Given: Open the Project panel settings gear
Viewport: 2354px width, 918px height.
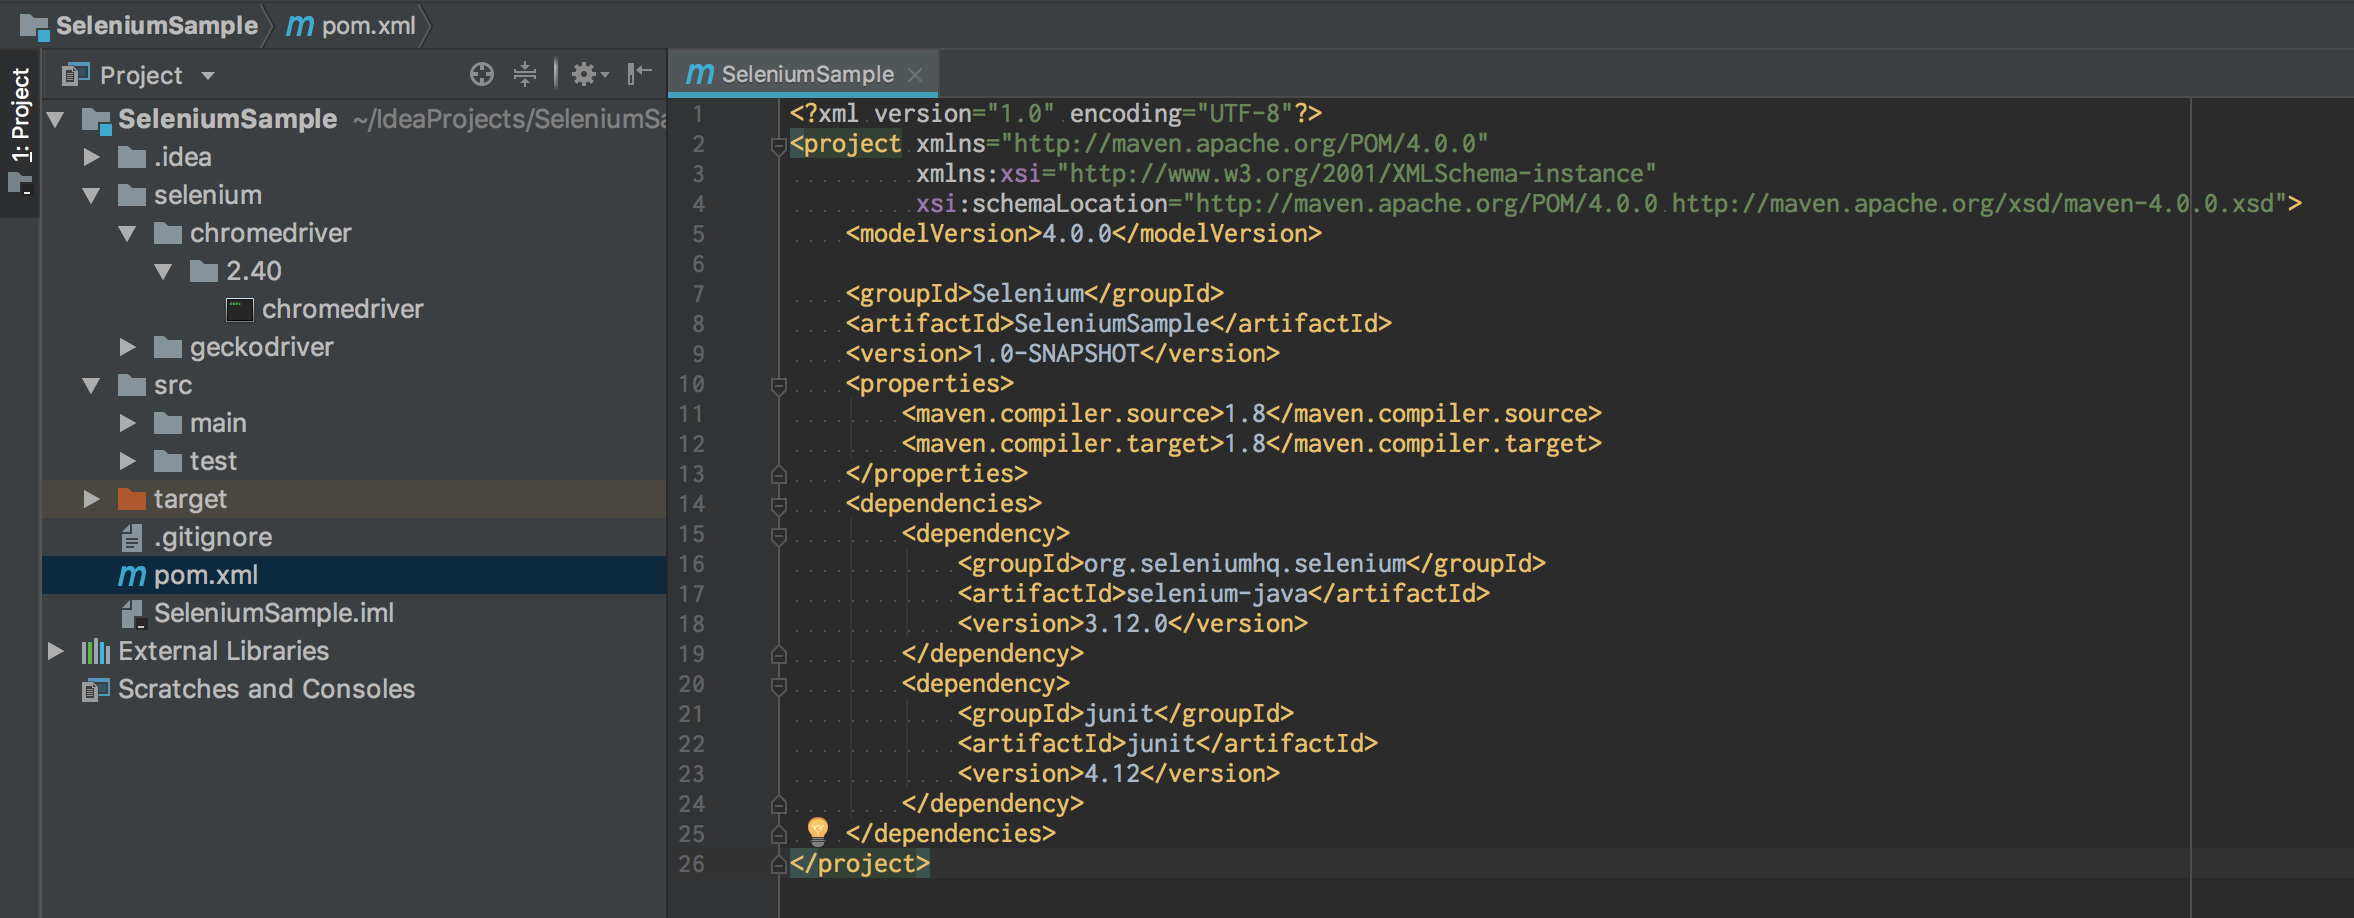Looking at the screenshot, I should [x=584, y=74].
